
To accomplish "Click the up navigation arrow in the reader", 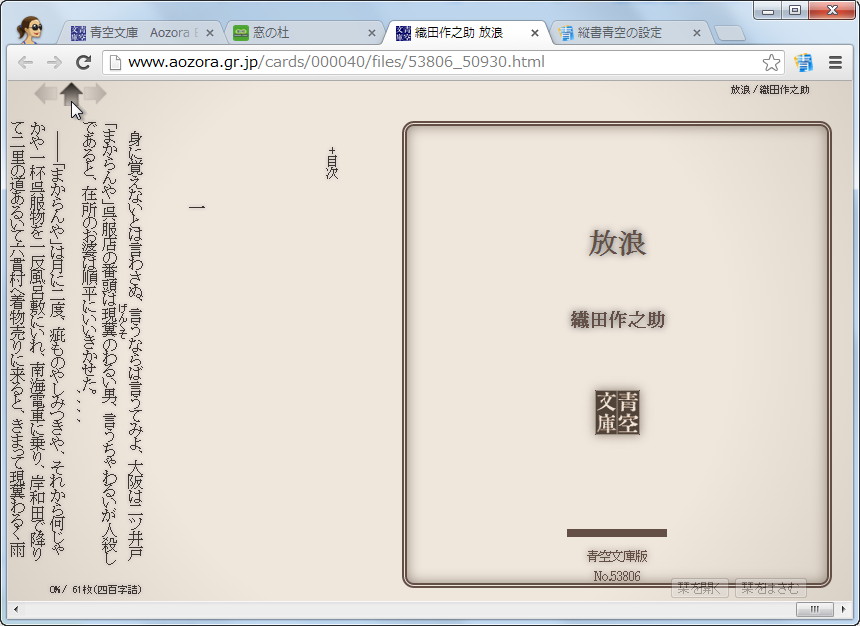I will [x=72, y=95].
